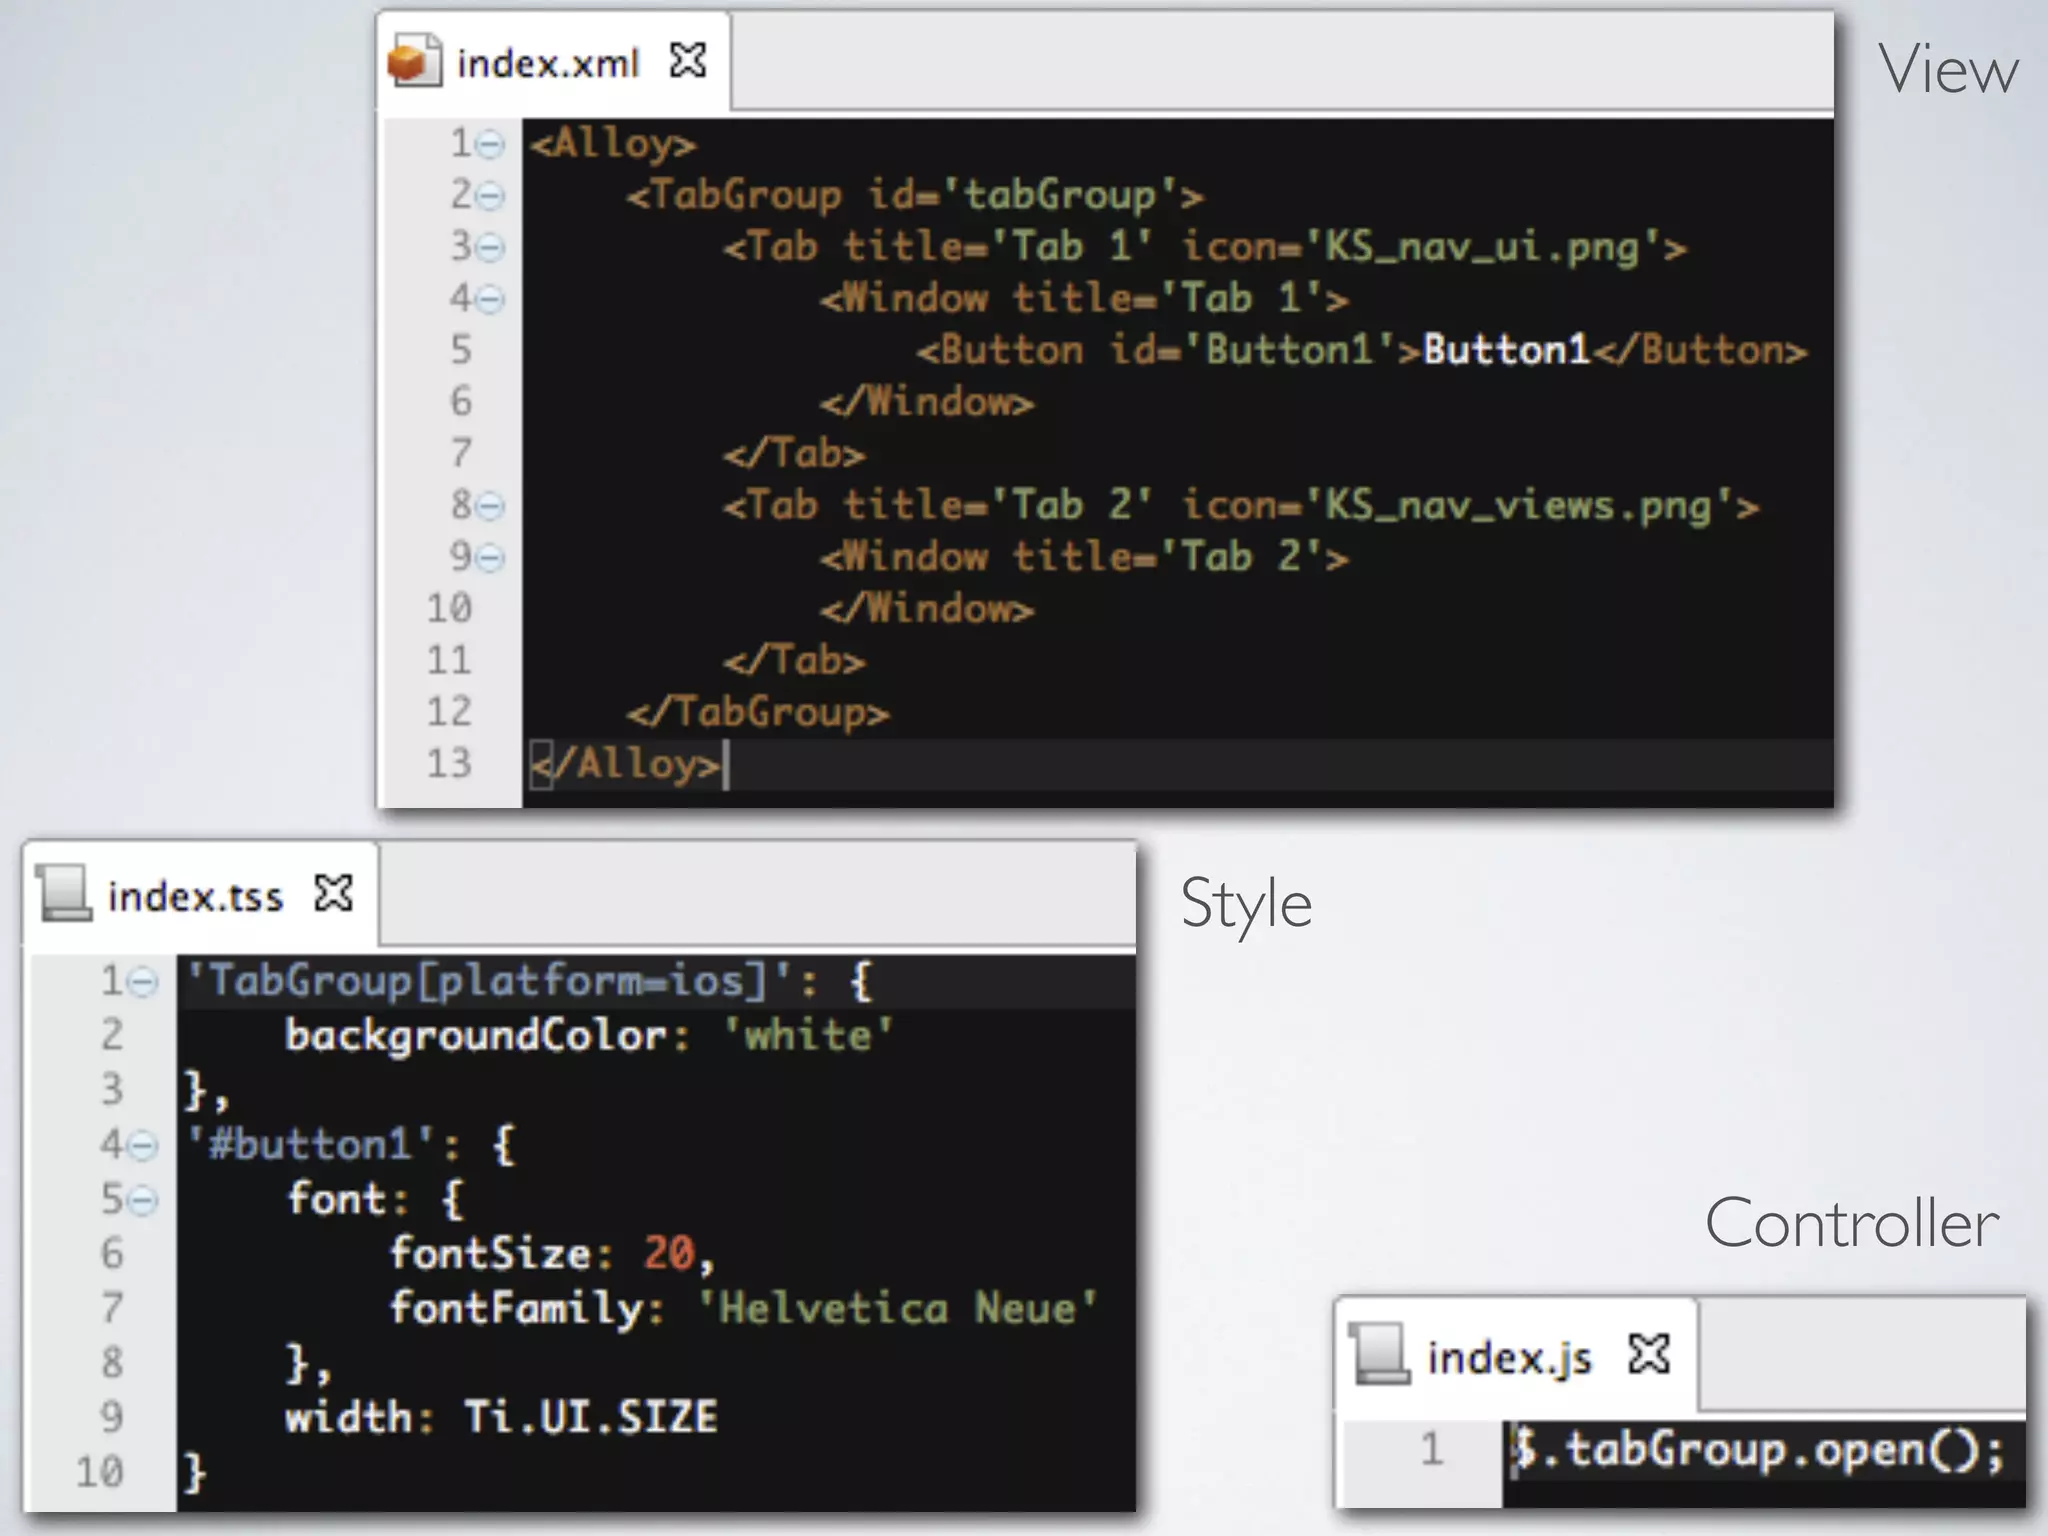Collapse the TabGroup style fold in index.tss
2048x1536 pixels.
tap(144, 982)
